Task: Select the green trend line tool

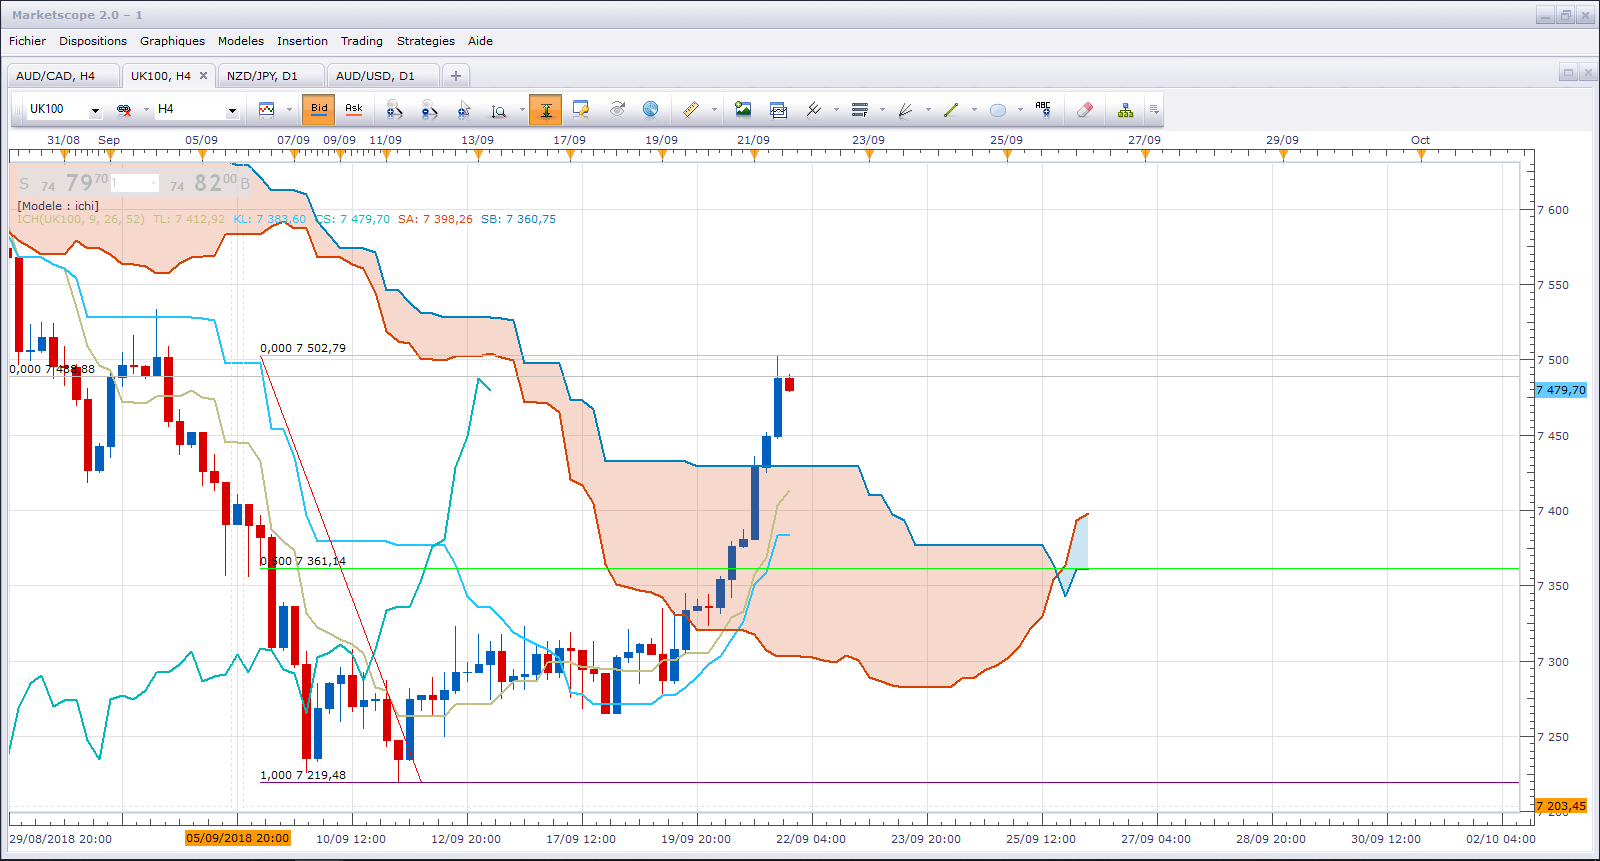Action: pyautogui.click(x=951, y=110)
